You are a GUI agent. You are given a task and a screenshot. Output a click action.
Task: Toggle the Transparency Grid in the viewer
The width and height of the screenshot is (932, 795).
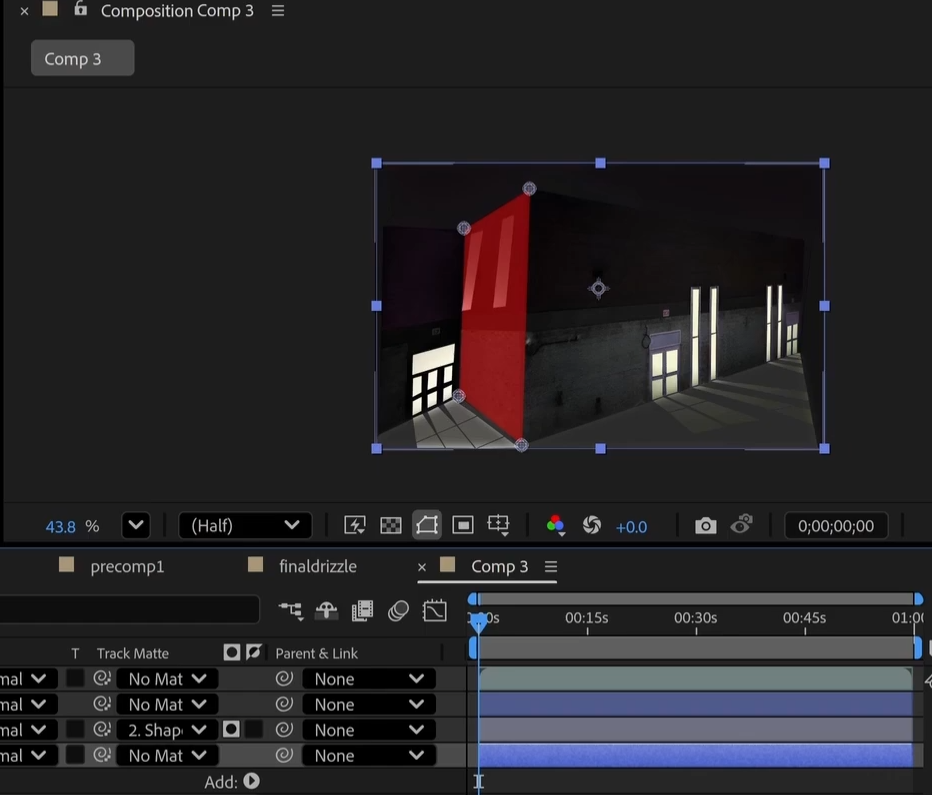390,524
